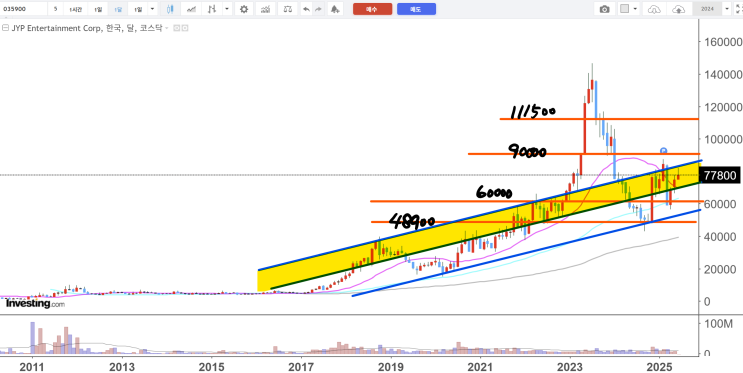The image size is (743, 373).
Task: Open the interval dropdown arrow
Action: click(x=152, y=9)
